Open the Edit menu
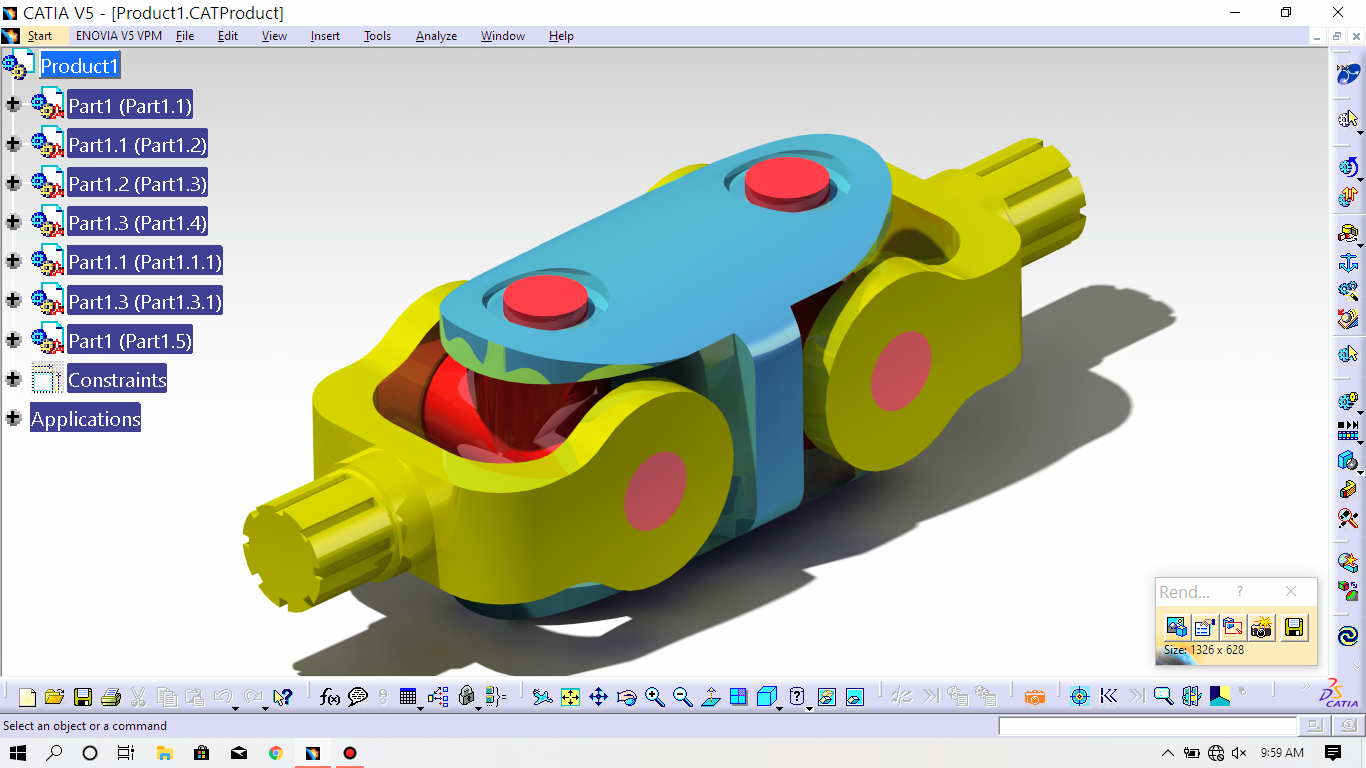The width and height of the screenshot is (1366, 768). (x=228, y=36)
